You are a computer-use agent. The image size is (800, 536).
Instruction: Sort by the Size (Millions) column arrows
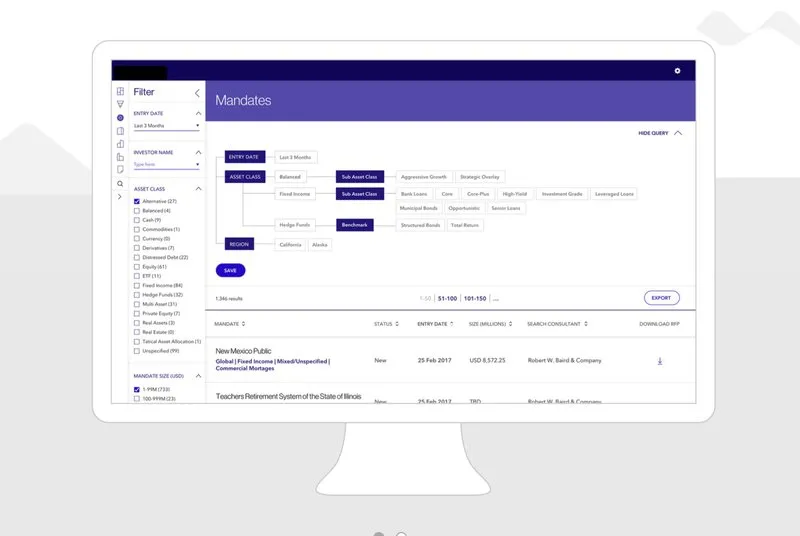pyautogui.click(x=510, y=324)
